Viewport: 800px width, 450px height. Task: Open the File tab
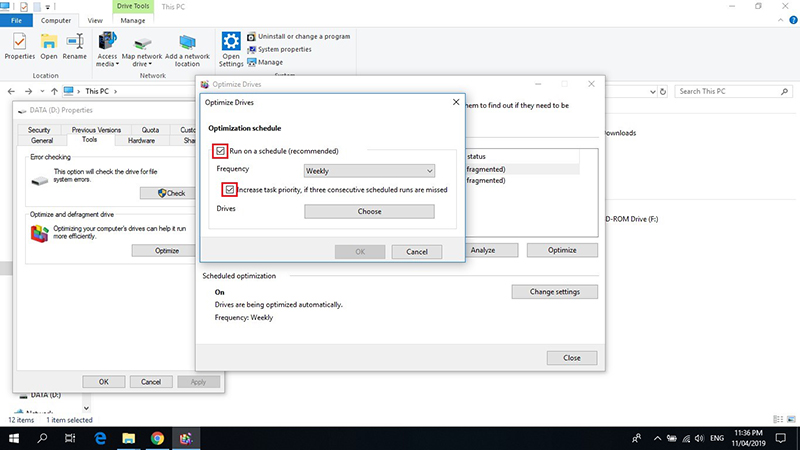(x=16, y=20)
